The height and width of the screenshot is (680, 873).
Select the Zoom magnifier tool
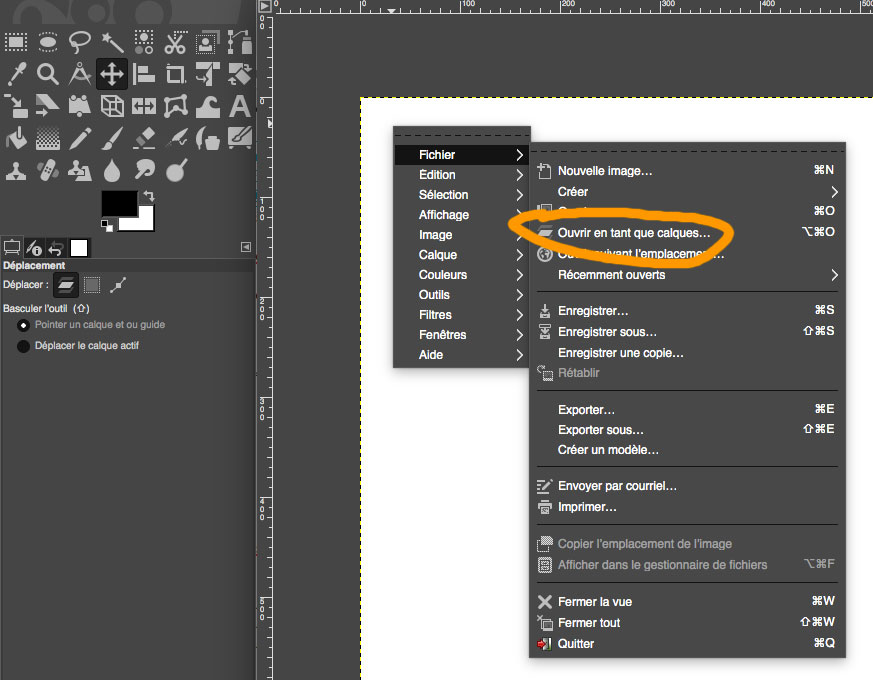[x=48, y=74]
